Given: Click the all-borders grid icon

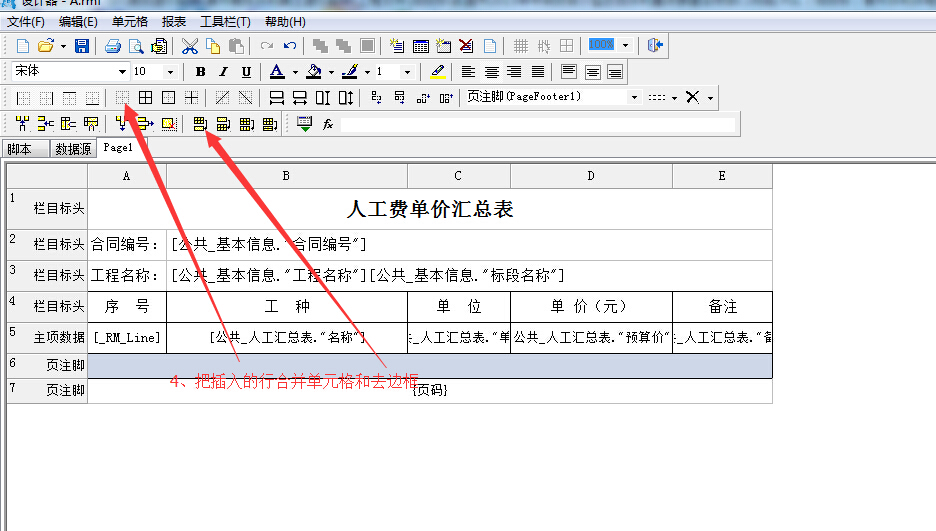Looking at the screenshot, I should [x=146, y=98].
